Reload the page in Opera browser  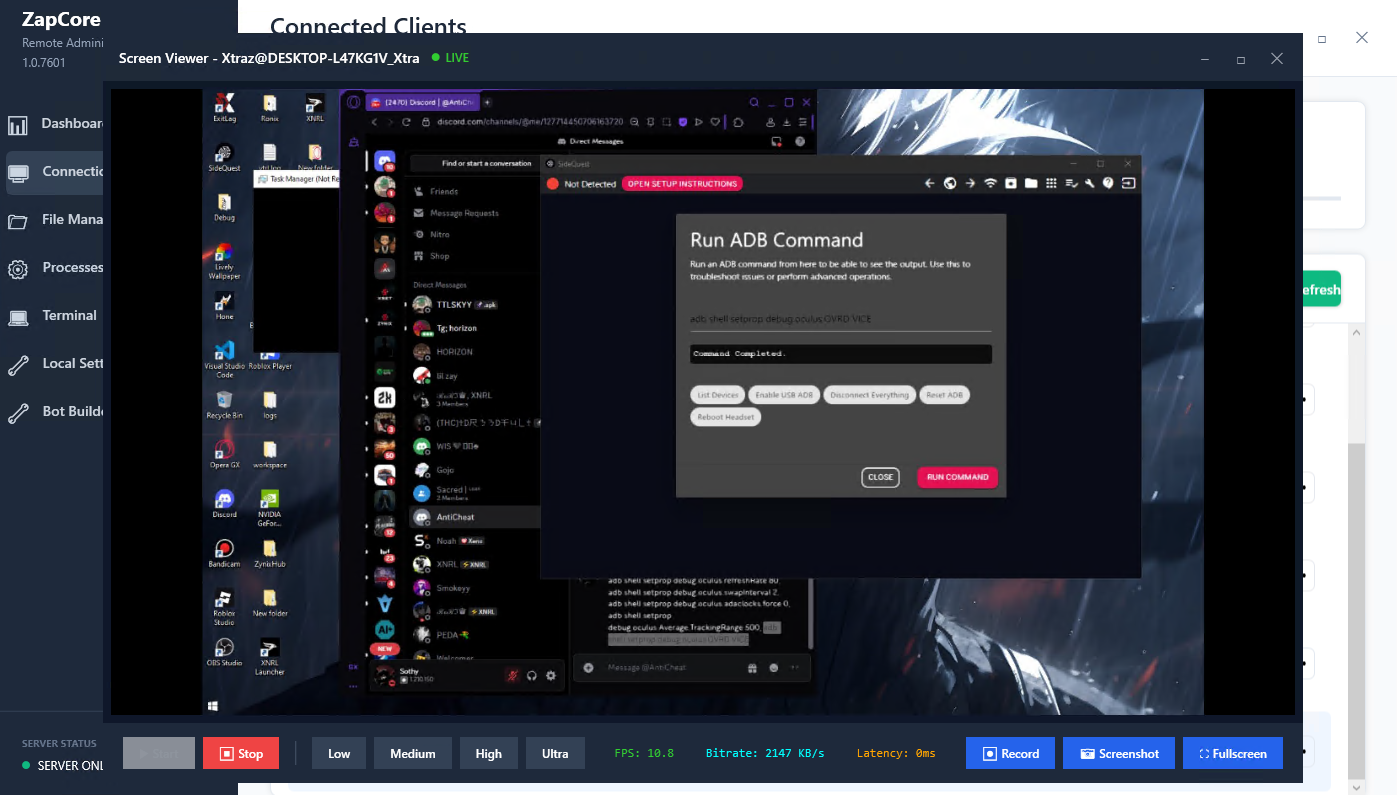click(406, 122)
